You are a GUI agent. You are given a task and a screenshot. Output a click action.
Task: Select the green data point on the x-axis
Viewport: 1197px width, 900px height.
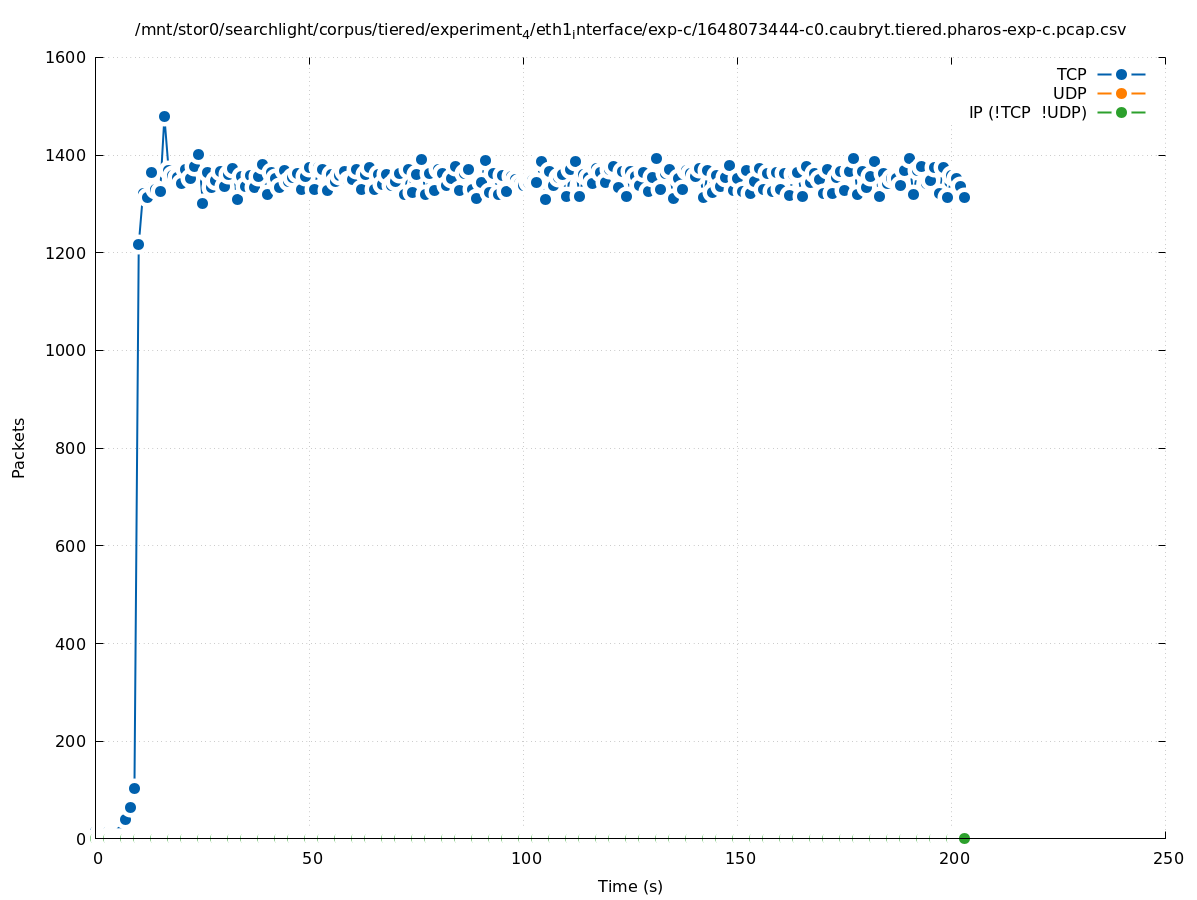[964, 838]
